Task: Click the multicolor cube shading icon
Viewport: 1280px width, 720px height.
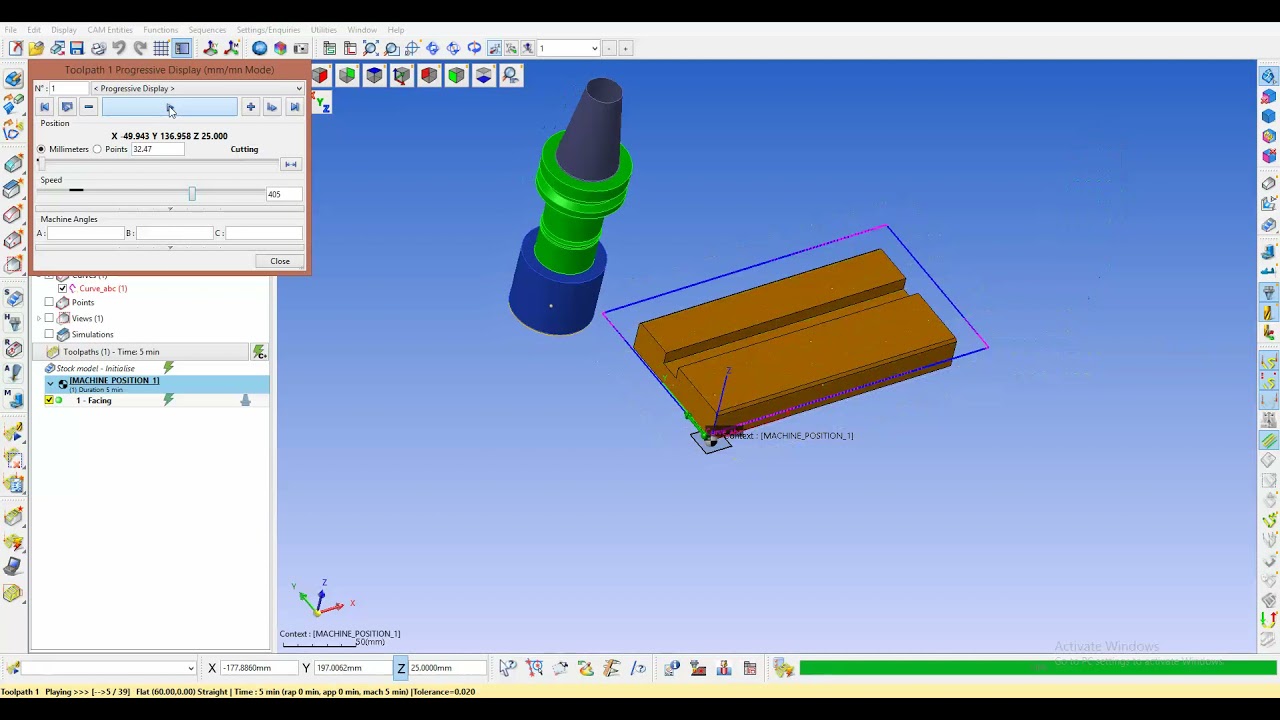Action: coord(280,48)
